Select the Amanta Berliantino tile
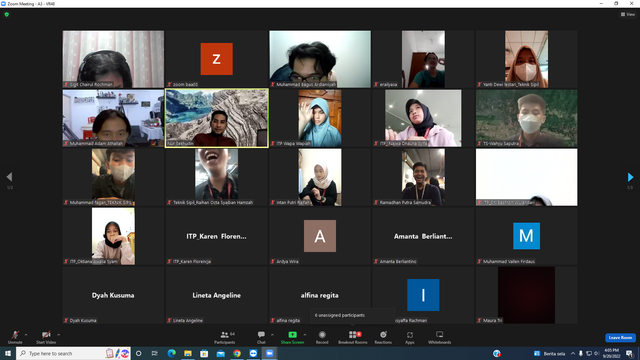The width and height of the screenshot is (640, 360). click(423, 236)
